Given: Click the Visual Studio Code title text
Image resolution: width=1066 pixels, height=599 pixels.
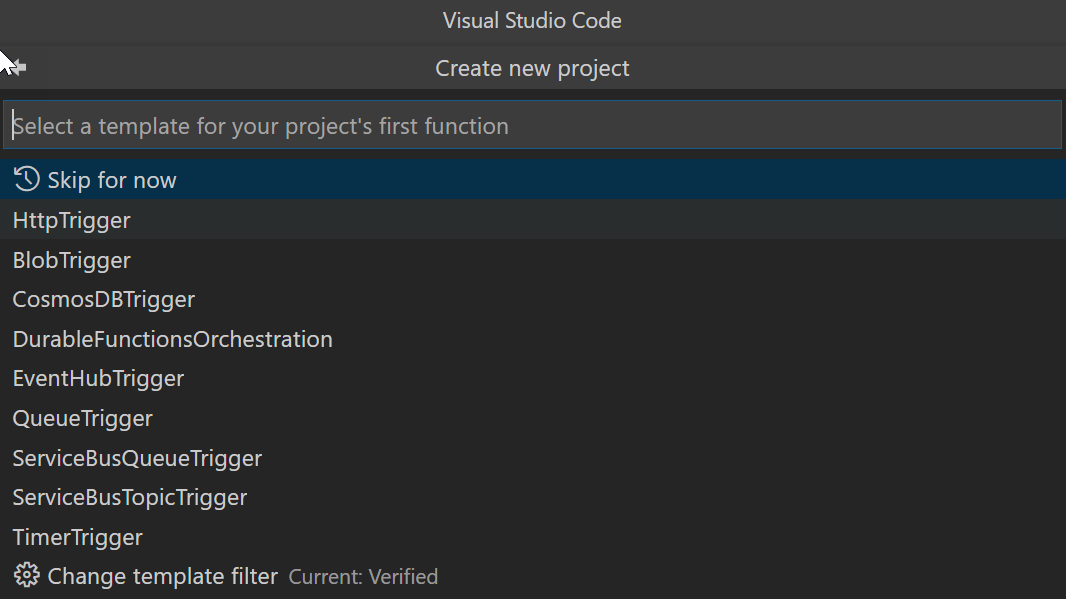Looking at the screenshot, I should [x=532, y=20].
